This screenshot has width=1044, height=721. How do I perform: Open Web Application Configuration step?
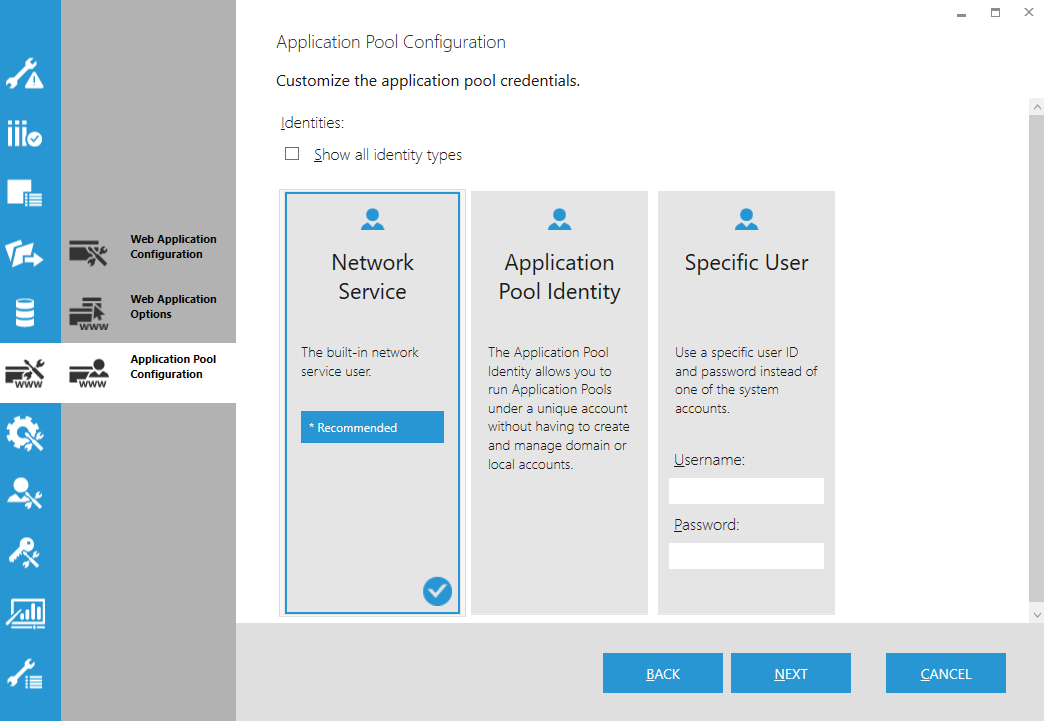point(148,253)
